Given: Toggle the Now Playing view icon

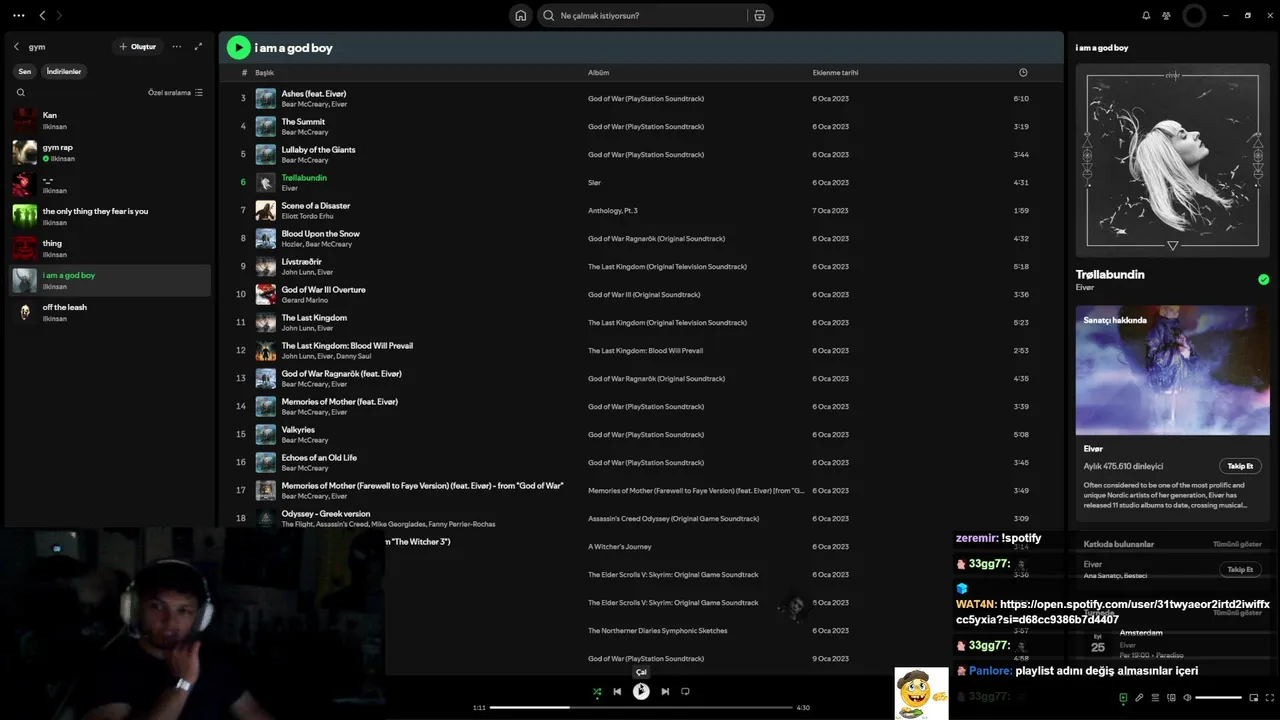Looking at the screenshot, I should [x=1123, y=698].
